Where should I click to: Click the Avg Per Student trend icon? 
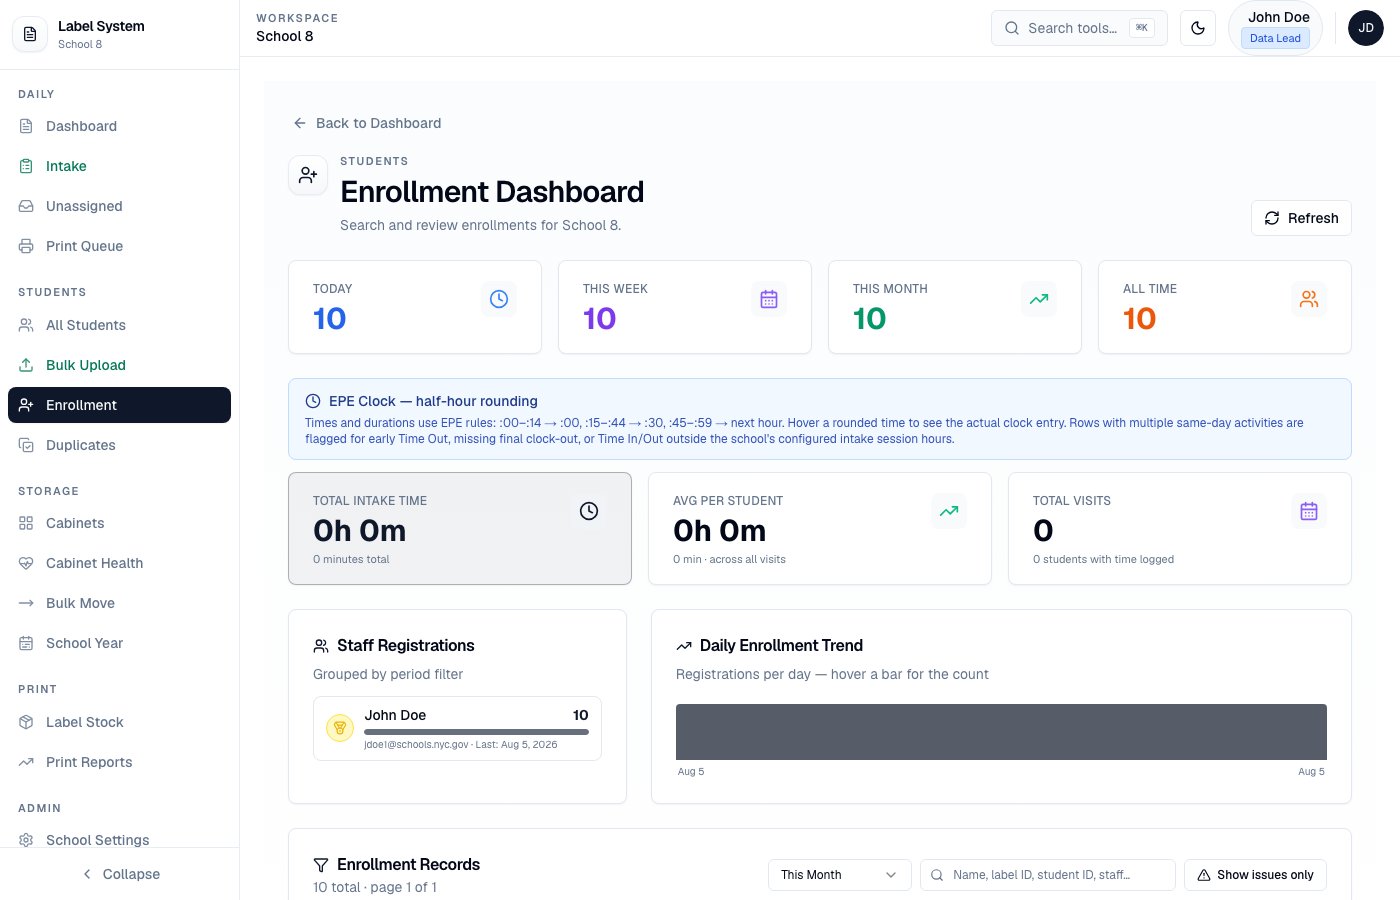[949, 511]
